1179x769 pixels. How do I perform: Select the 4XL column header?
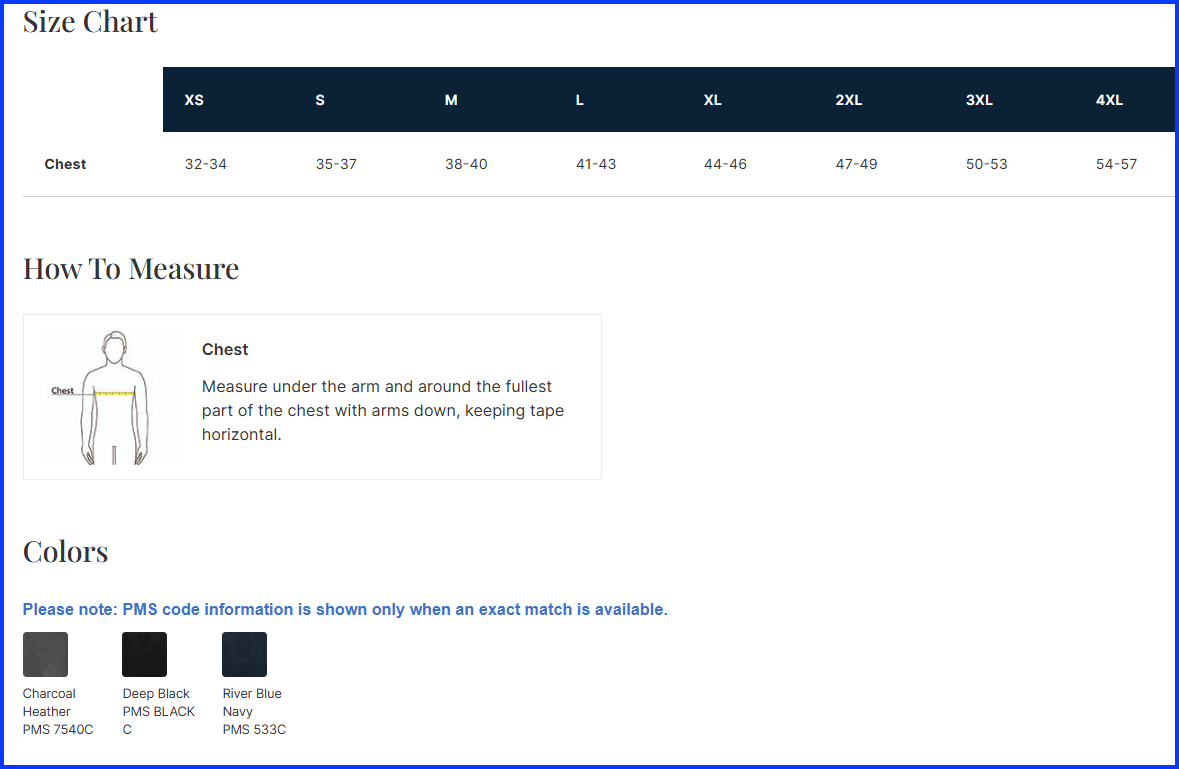pos(1109,100)
